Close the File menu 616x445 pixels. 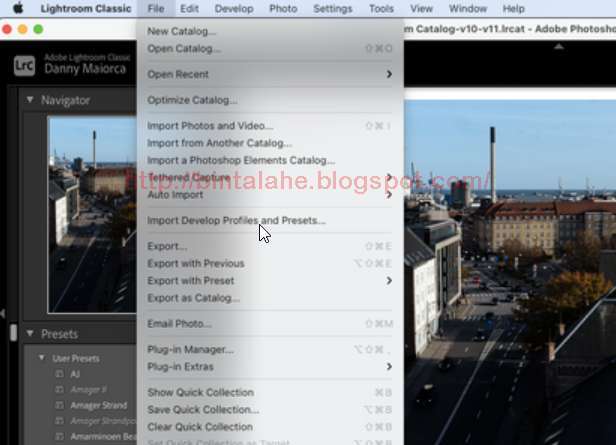(156, 8)
